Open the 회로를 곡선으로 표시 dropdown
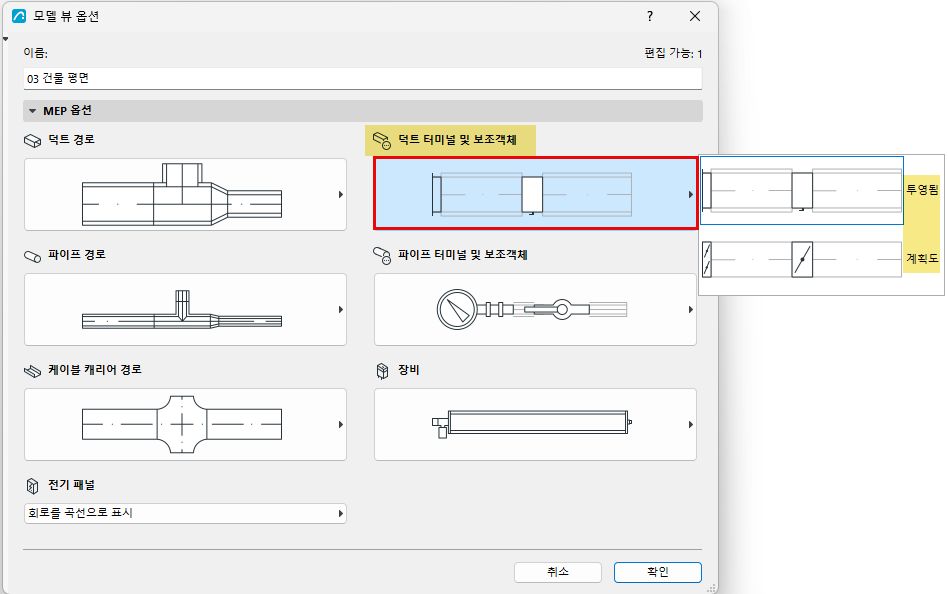 click(185, 514)
